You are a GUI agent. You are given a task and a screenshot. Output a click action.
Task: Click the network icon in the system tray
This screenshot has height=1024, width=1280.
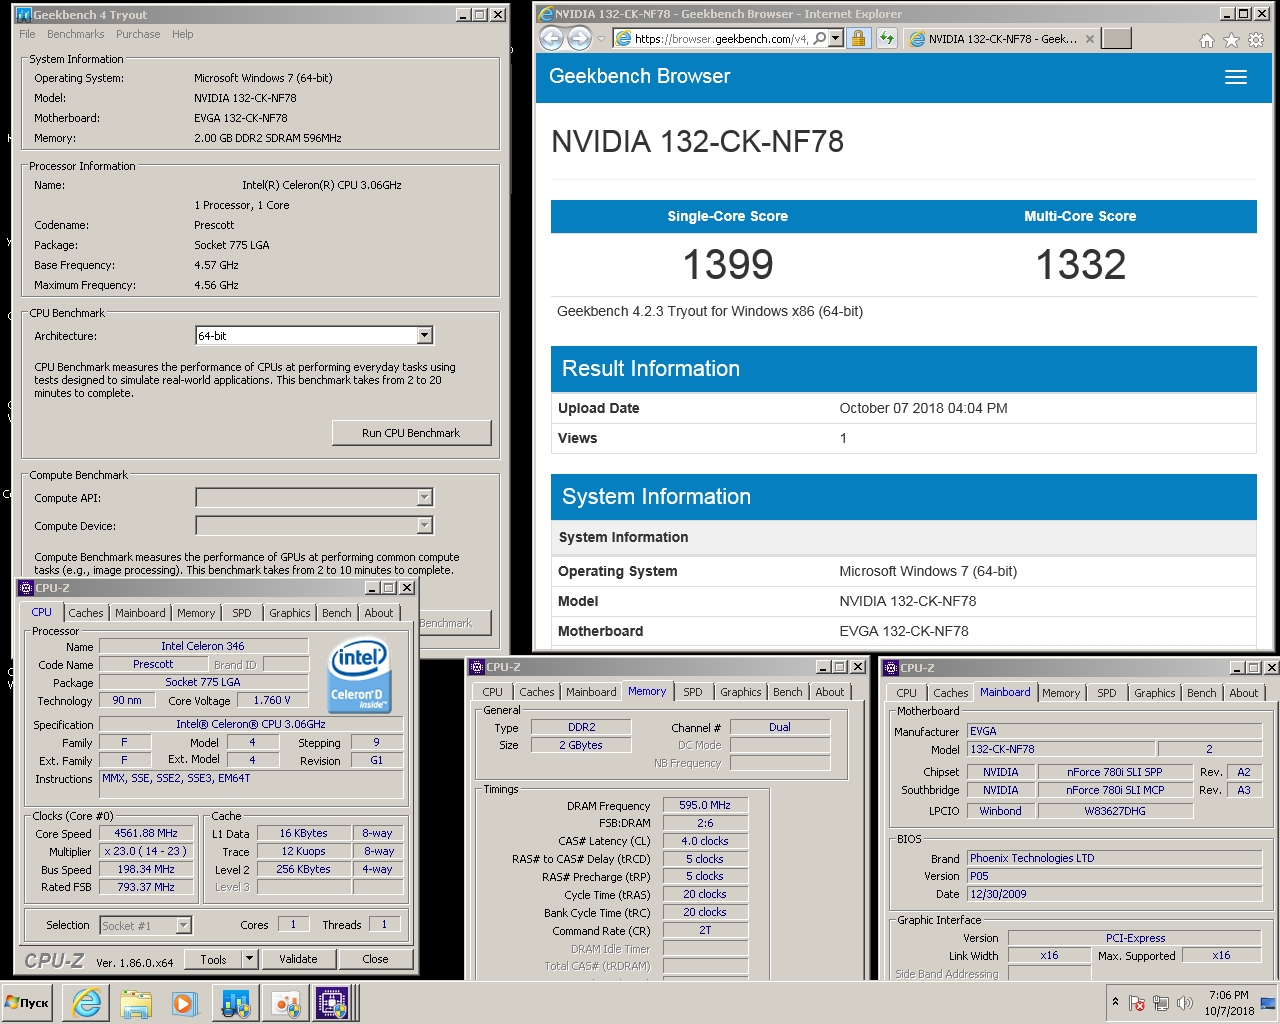click(x=1161, y=1003)
